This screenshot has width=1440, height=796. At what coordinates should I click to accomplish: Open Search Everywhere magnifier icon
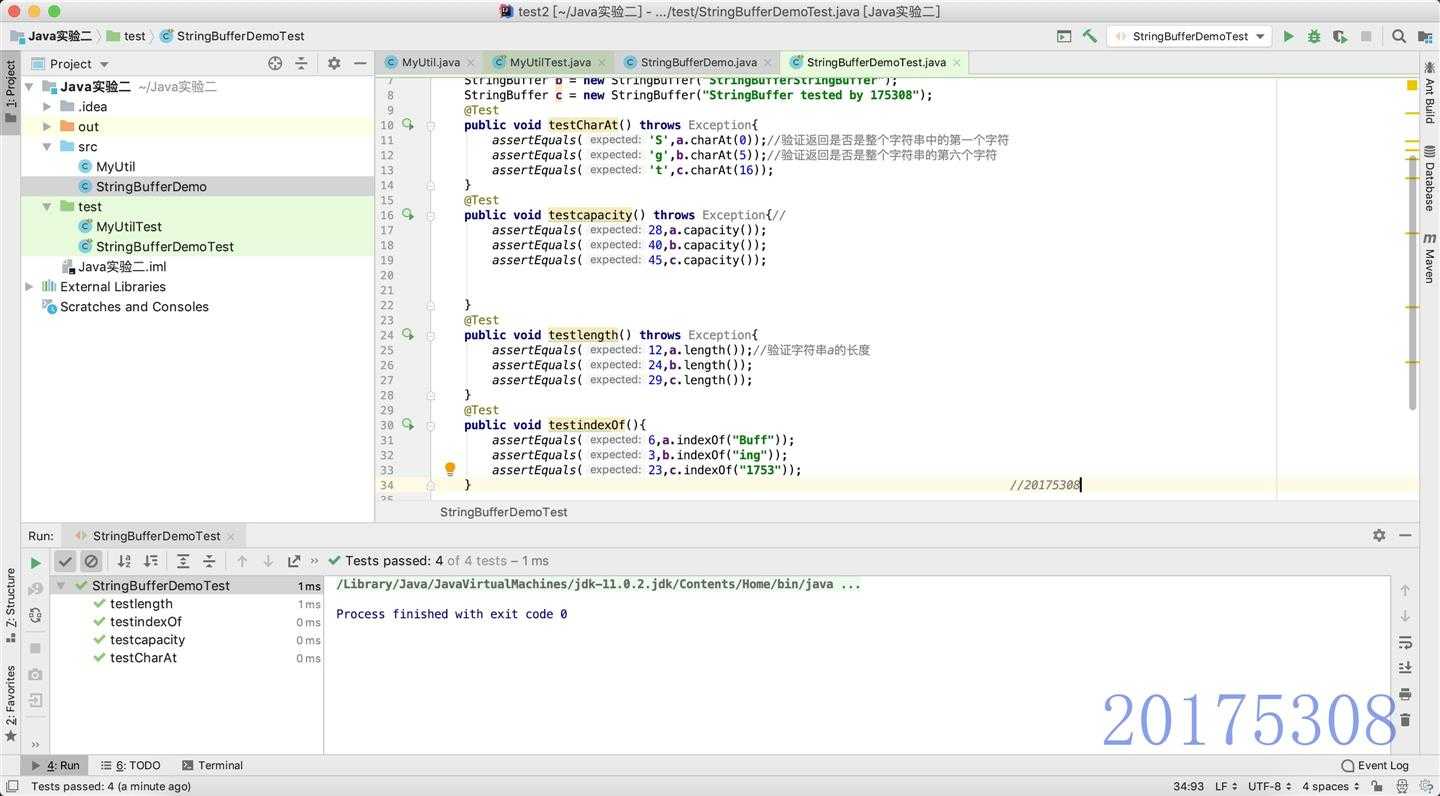point(1399,36)
